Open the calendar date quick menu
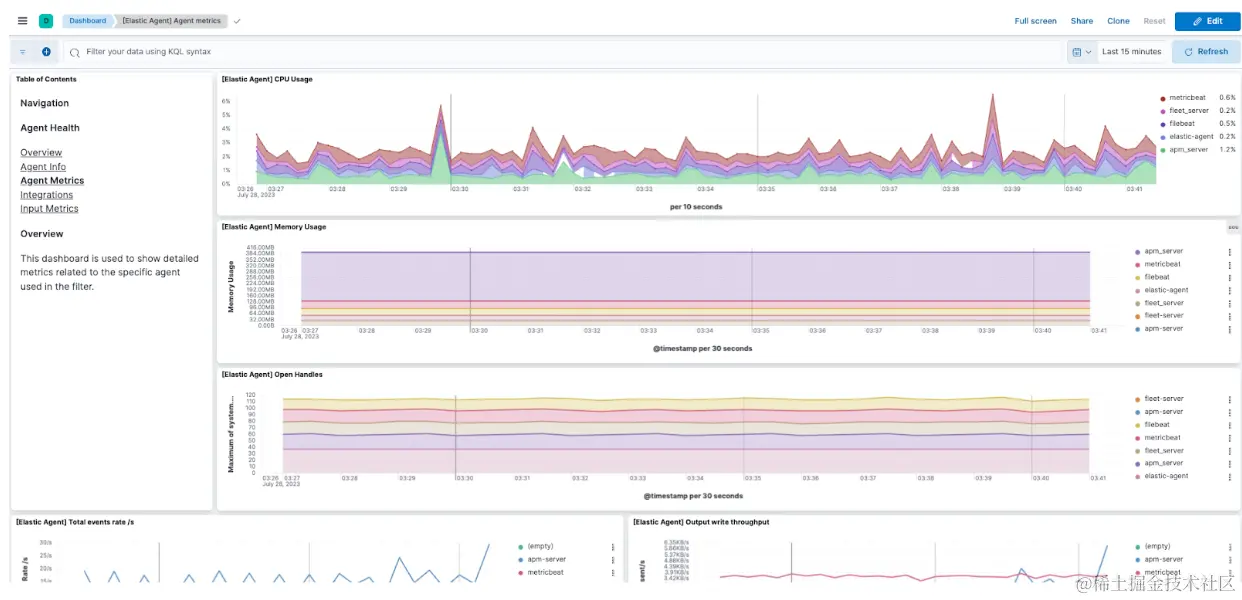Image resolution: width=1242 pixels, height=600 pixels. pos(1081,52)
